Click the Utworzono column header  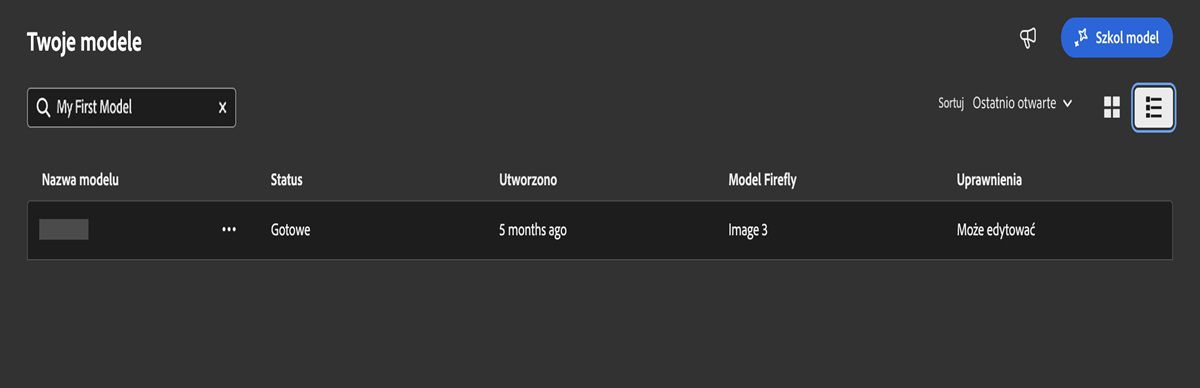coord(528,180)
